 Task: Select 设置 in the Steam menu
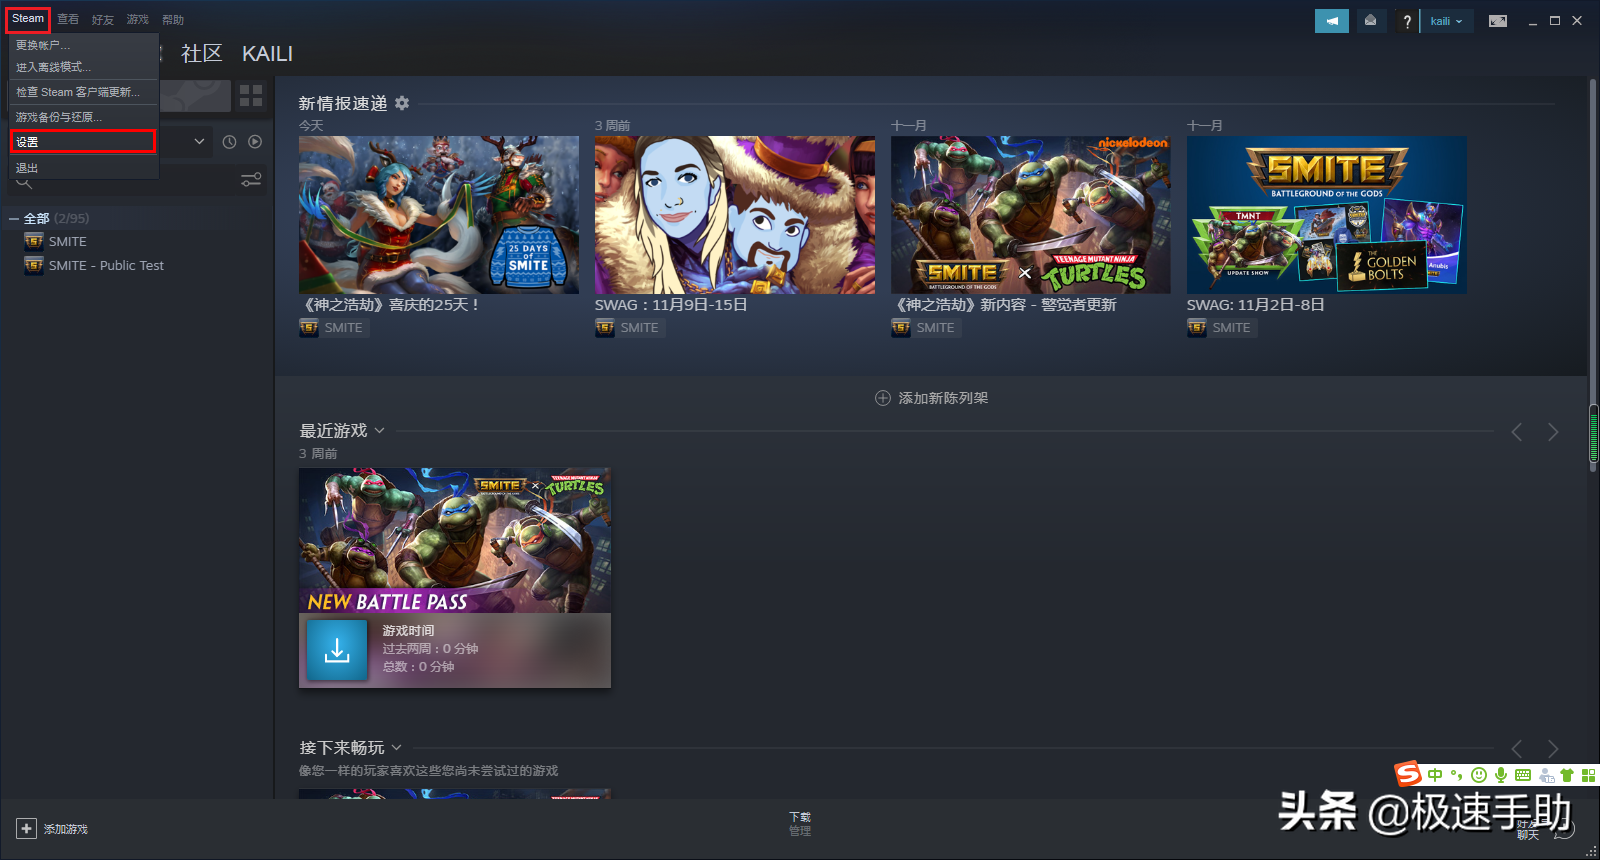[x=82, y=142]
